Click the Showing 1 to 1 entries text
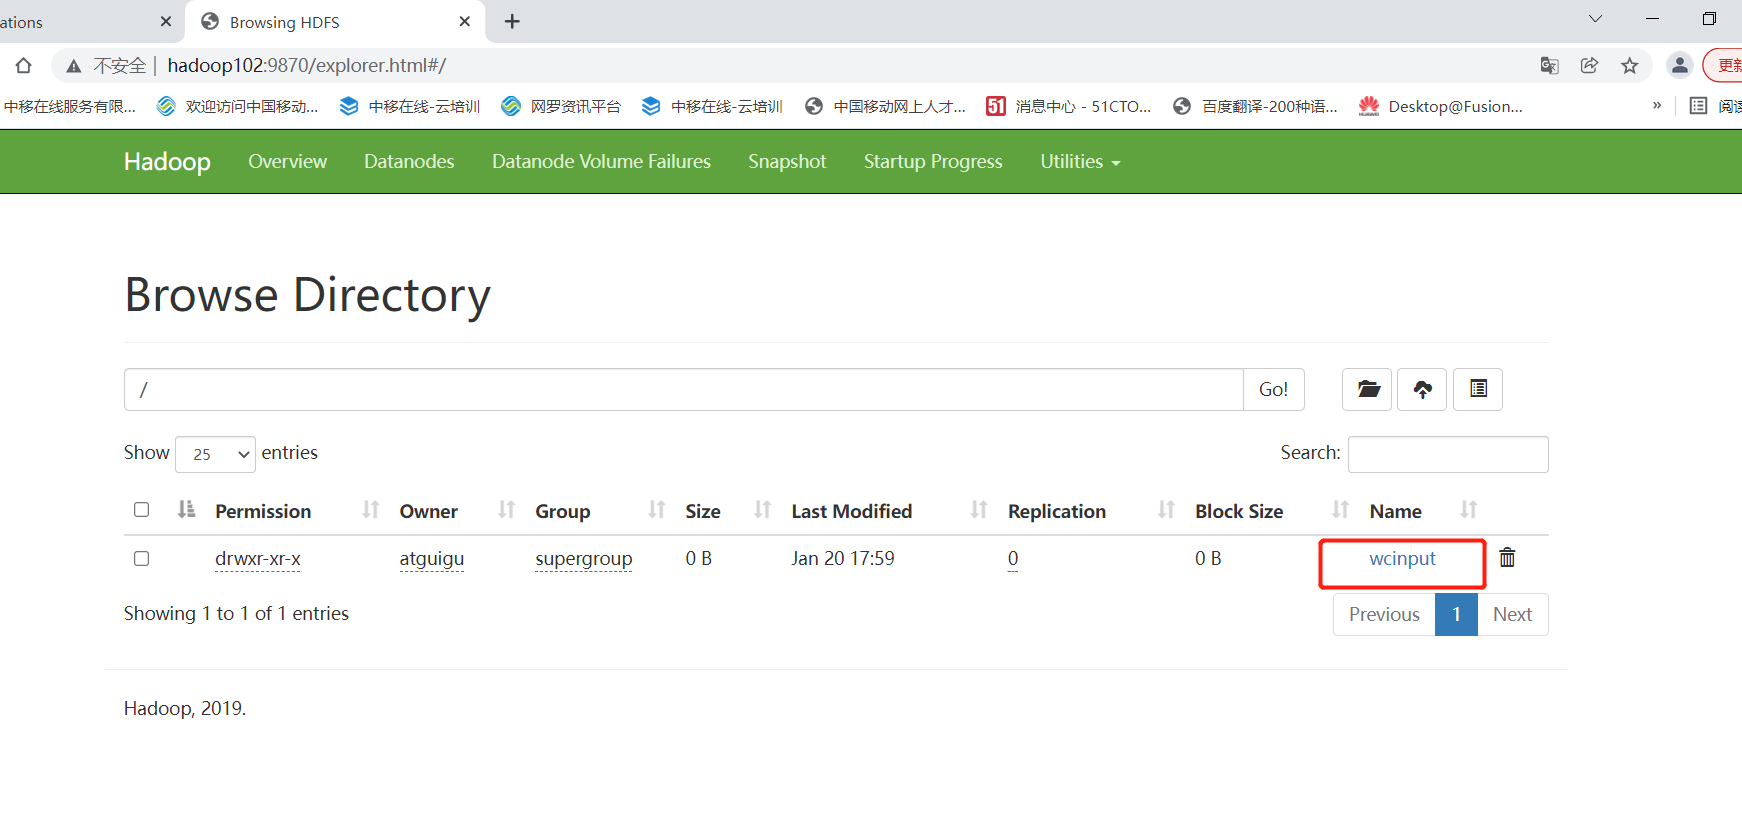This screenshot has width=1742, height=827. 236,613
